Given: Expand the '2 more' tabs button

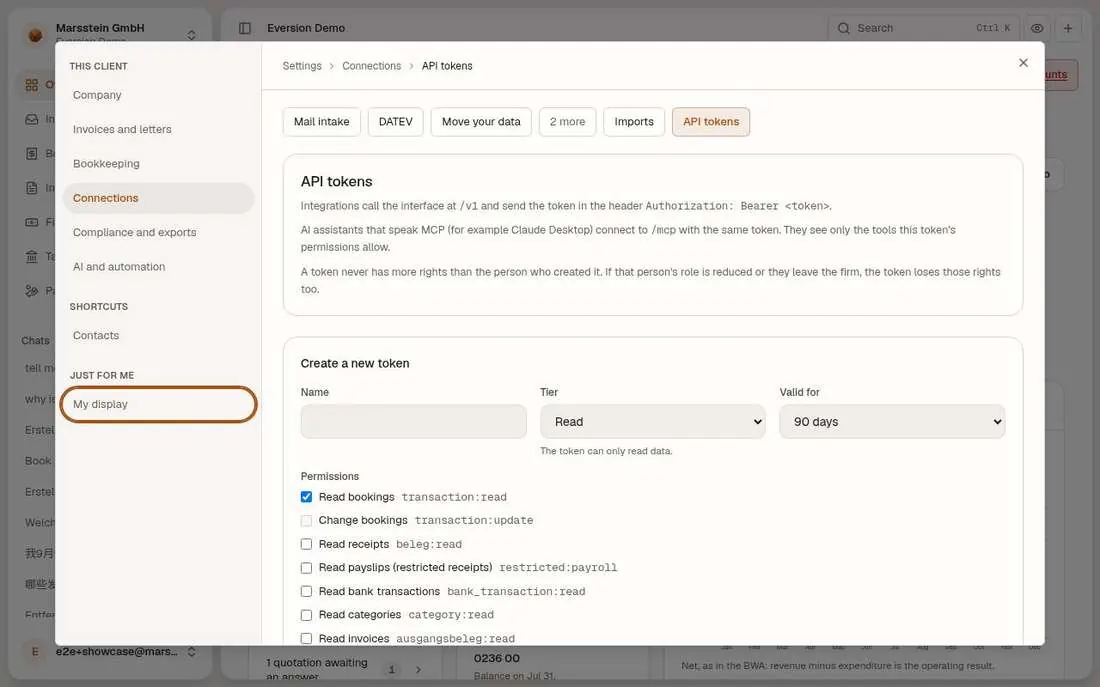Looking at the screenshot, I should click(568, 121).
